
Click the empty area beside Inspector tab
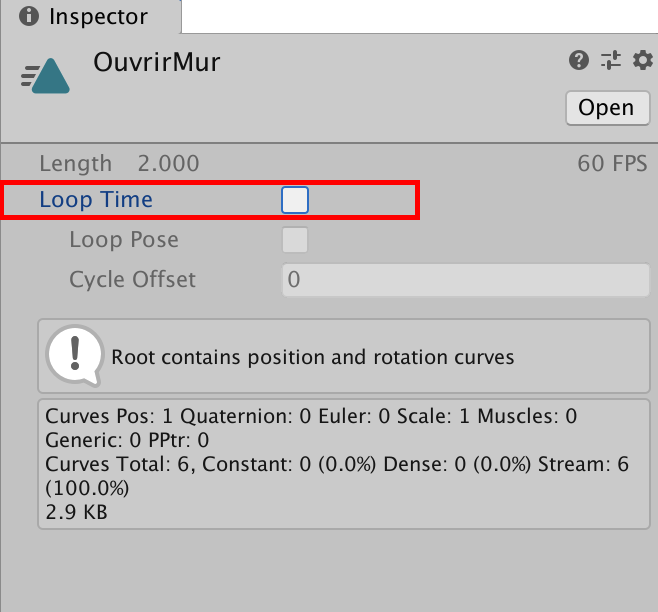420,15
